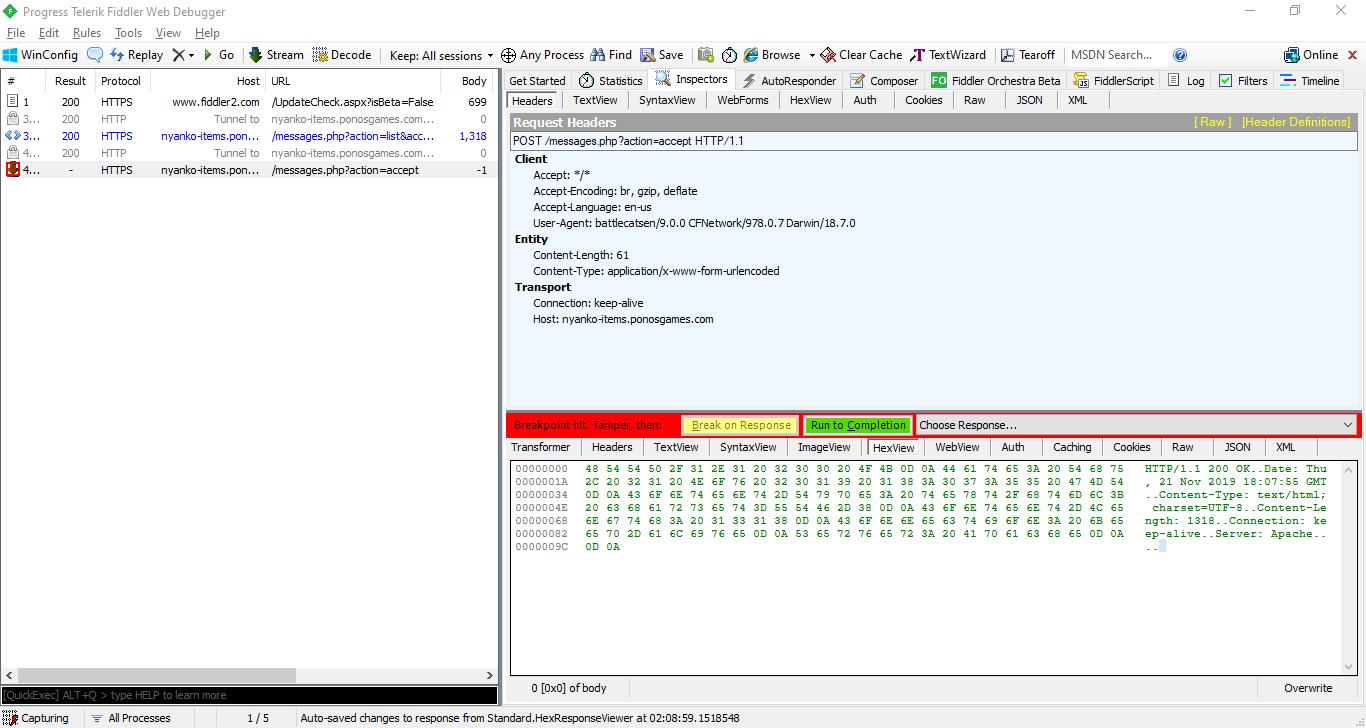This screenshot has height=728, width=1366.
Task: Open toolbar help question mark icon
Action: tap(1180, 55)
